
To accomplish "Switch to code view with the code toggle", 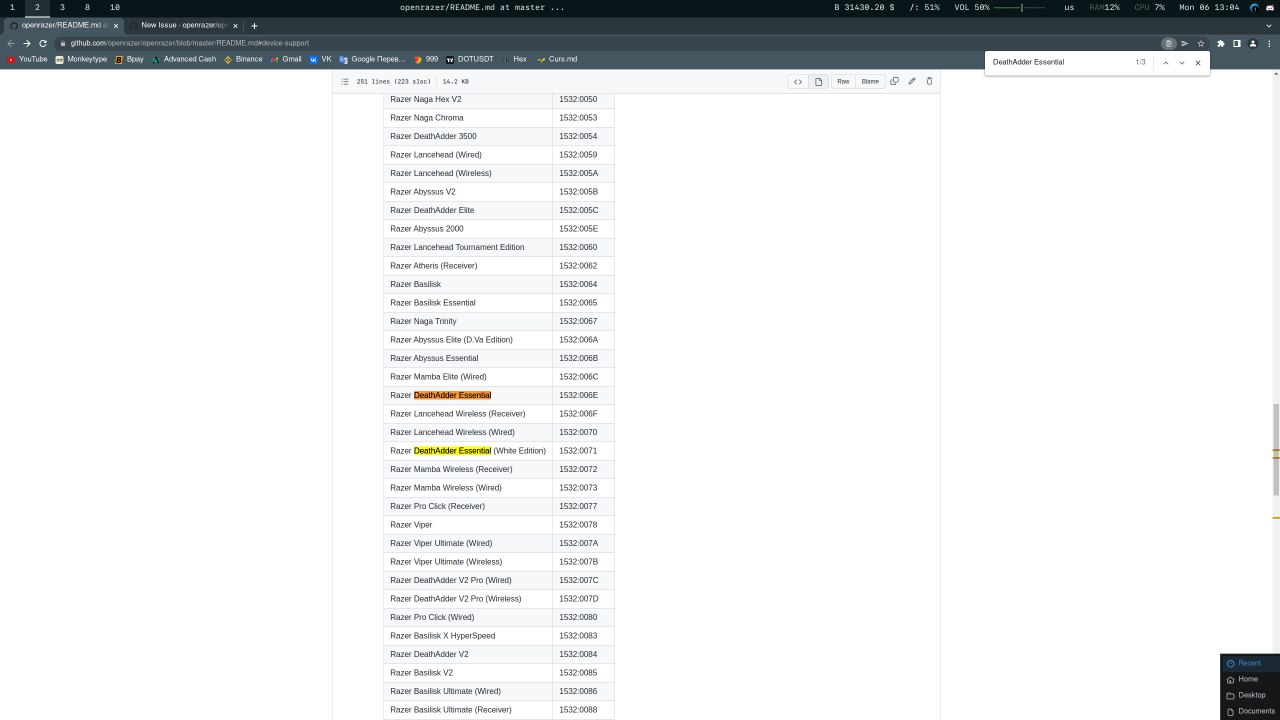I will click(x=797, y=81).
